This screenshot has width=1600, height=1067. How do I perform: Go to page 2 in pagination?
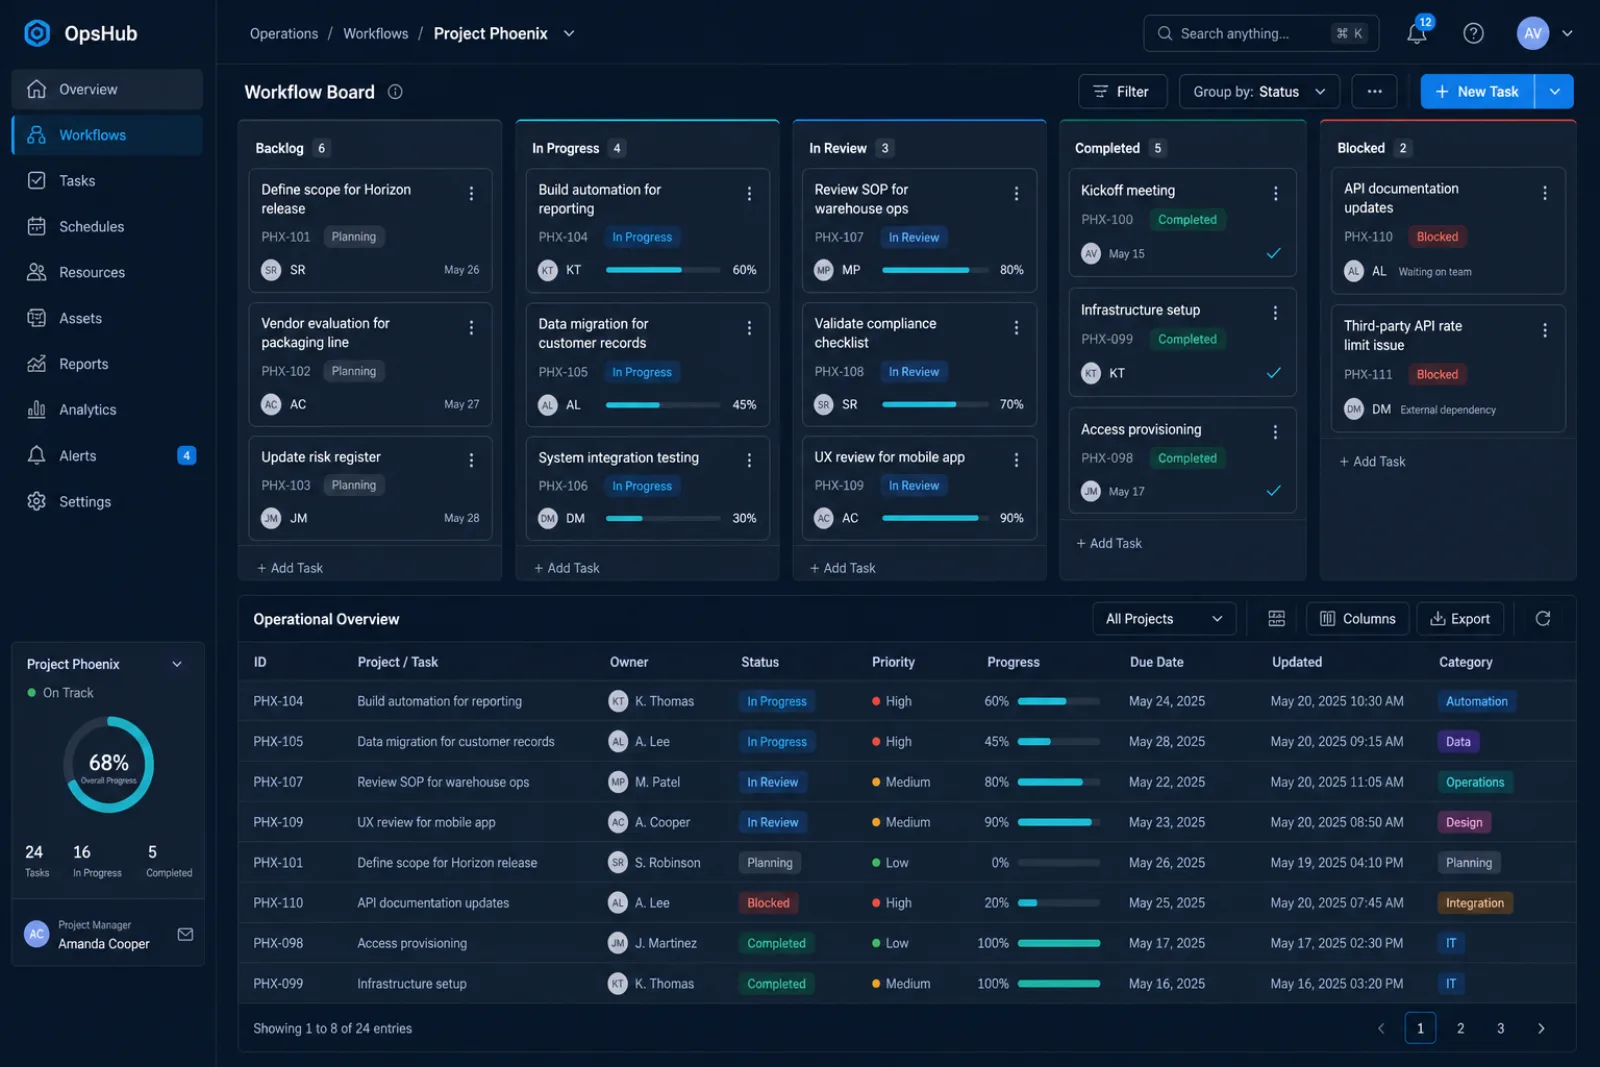[1460, 1028]
